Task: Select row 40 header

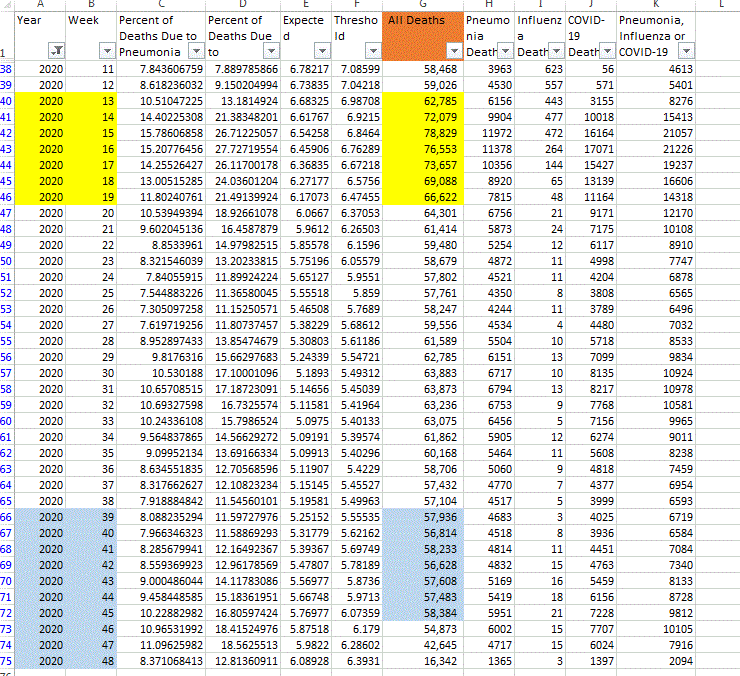Action: click(7, 100)
